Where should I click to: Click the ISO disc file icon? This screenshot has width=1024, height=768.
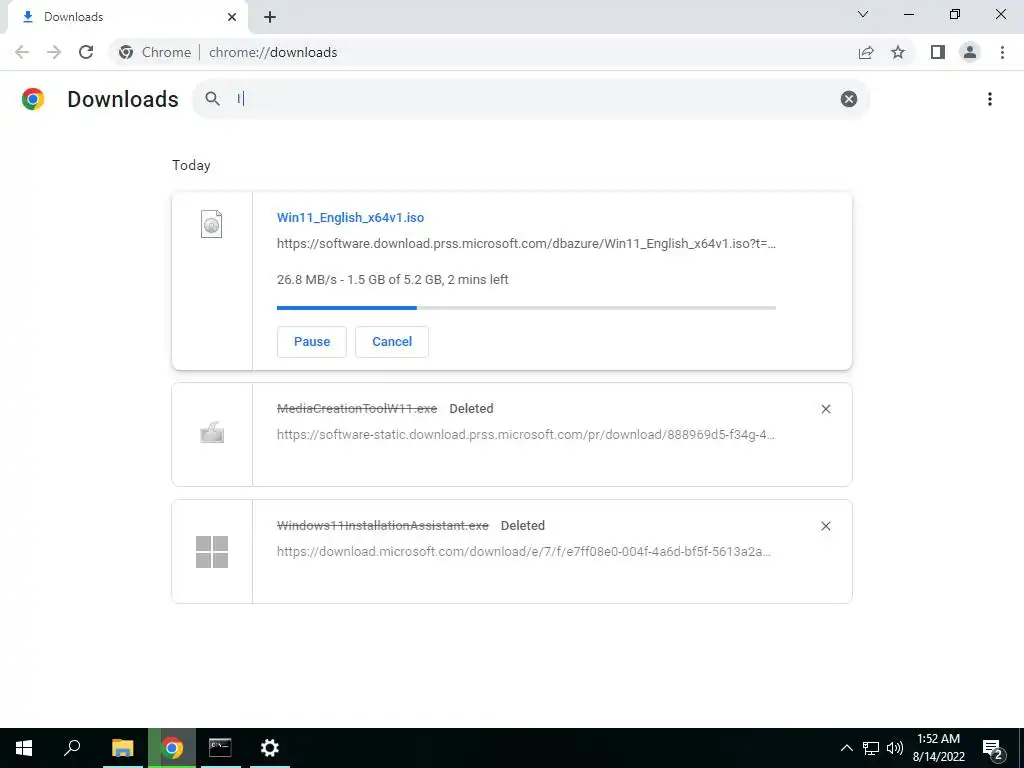[212, 224]
